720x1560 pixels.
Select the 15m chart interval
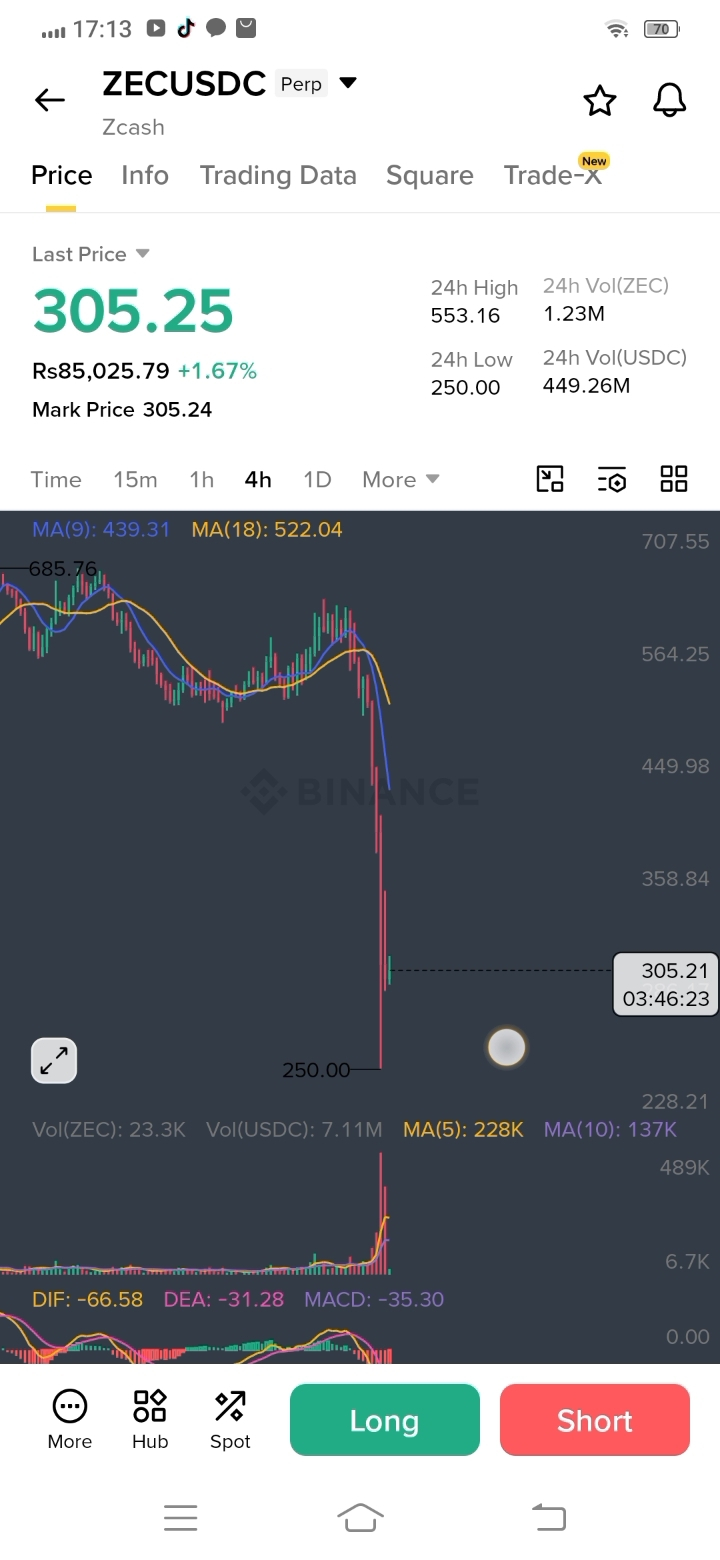pos(135,479)
